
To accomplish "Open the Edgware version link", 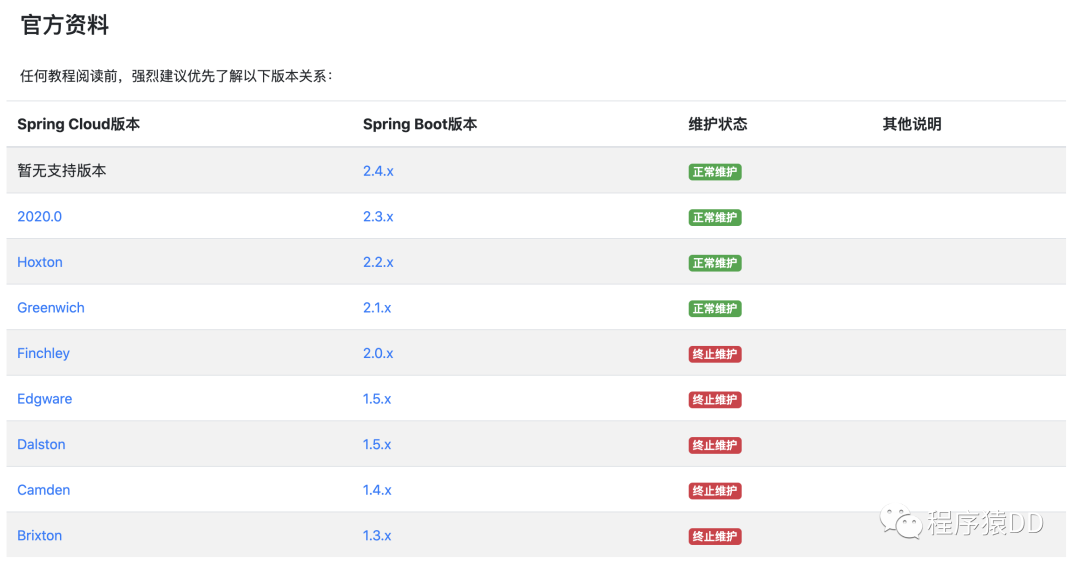I will (45, 399).
